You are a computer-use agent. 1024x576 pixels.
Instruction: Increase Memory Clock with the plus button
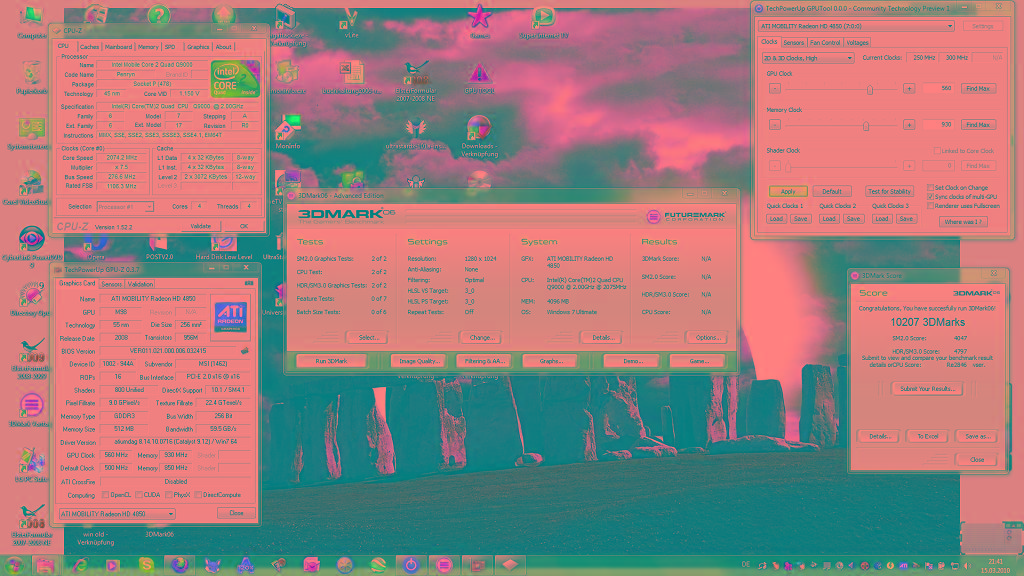pos(908,124)
